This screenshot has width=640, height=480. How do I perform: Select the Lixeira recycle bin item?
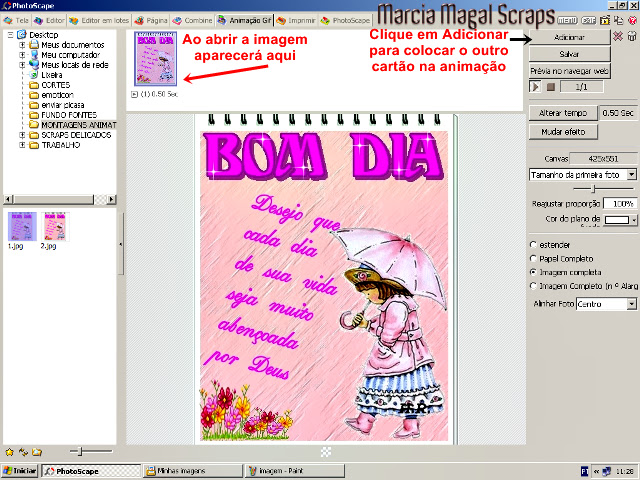tap(46, 75)
